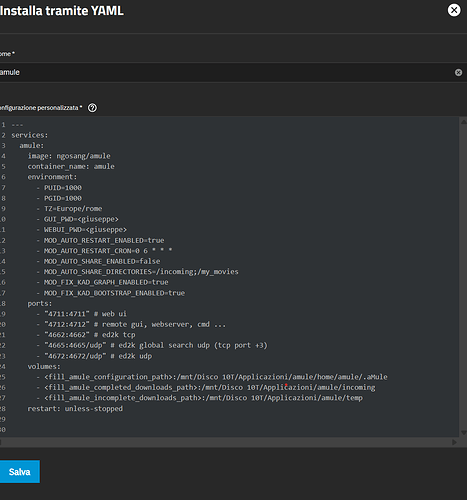The height and width of the screenshot is (500, 467).
Task: Clear the amule name field
Action: tap(458, 72)
